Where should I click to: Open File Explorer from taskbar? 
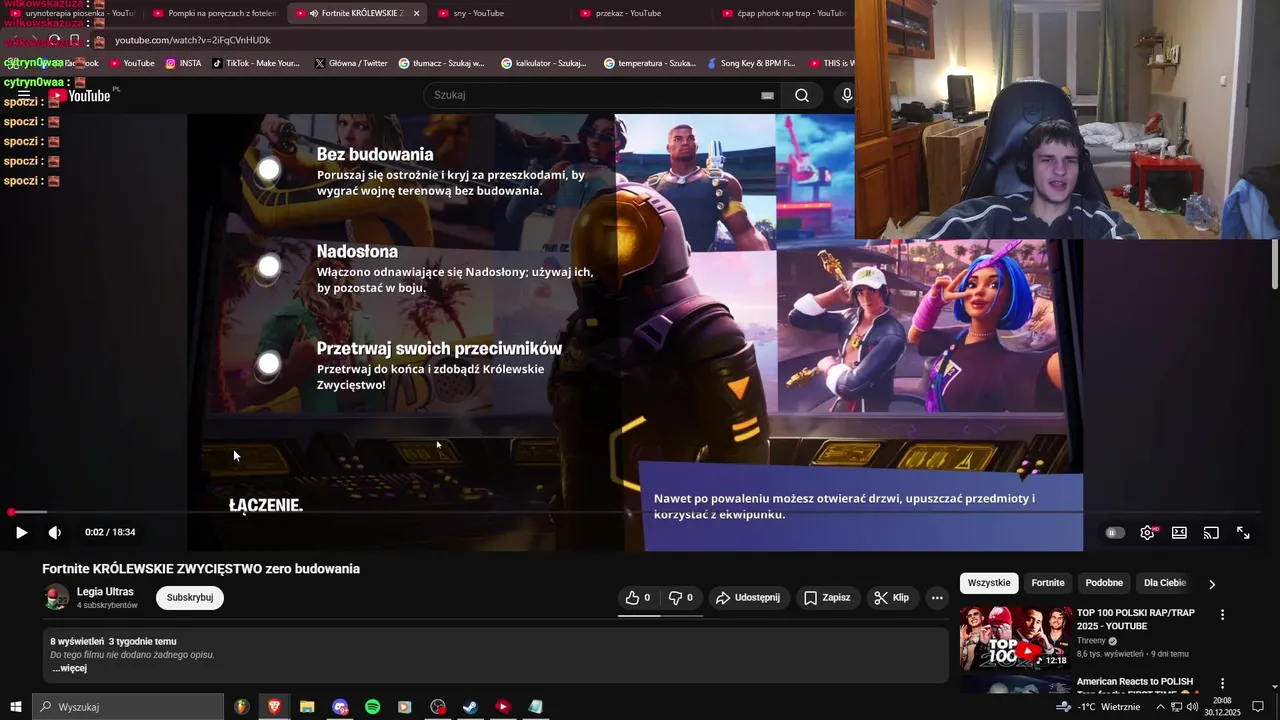307,707
